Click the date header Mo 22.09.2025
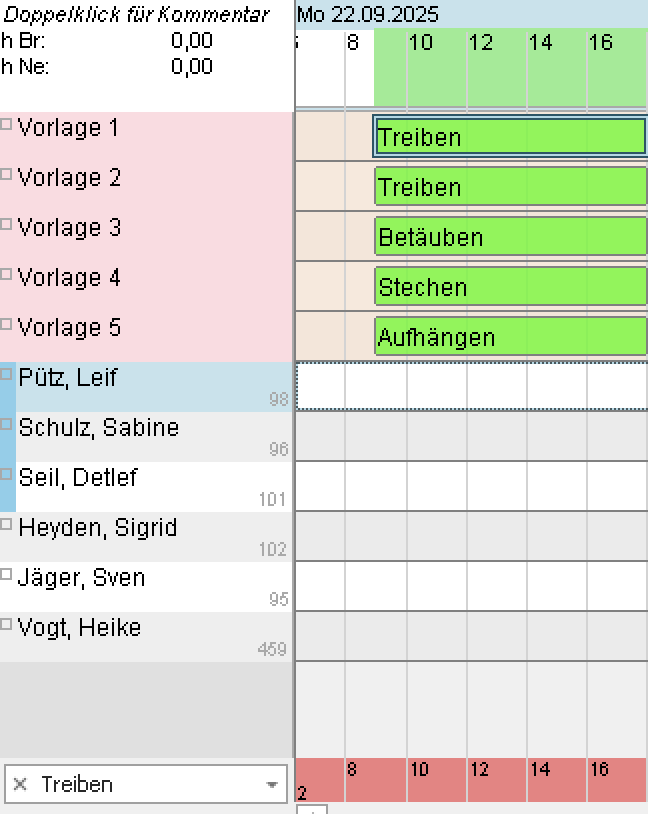Screen dimensions: 648x814 368,15
